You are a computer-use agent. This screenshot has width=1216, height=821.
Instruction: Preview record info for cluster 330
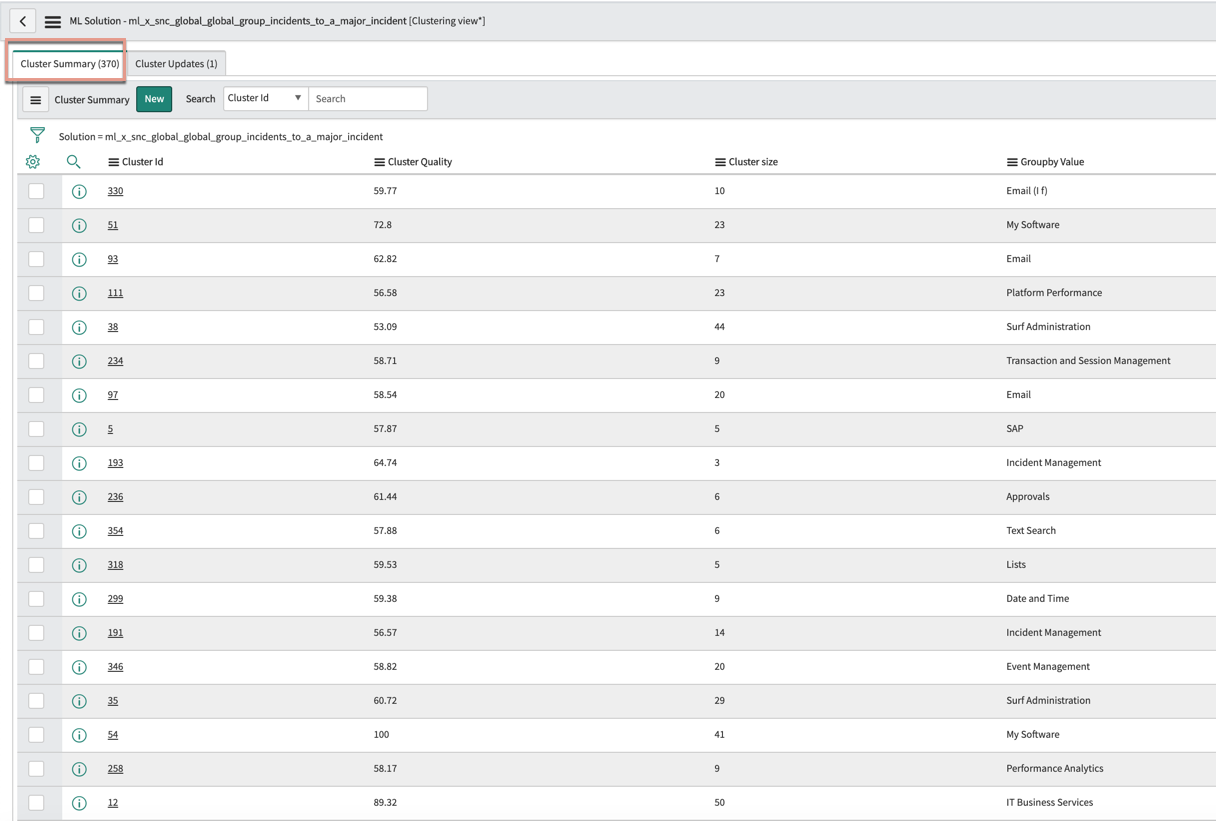79,191
